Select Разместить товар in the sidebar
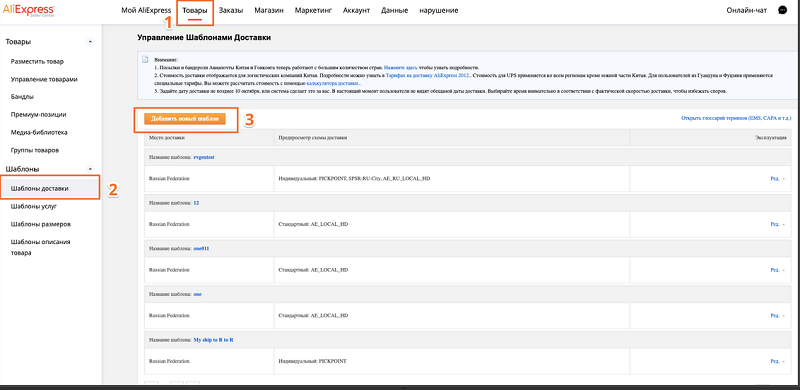Viewport: 800px width, 390px height. 37,61
